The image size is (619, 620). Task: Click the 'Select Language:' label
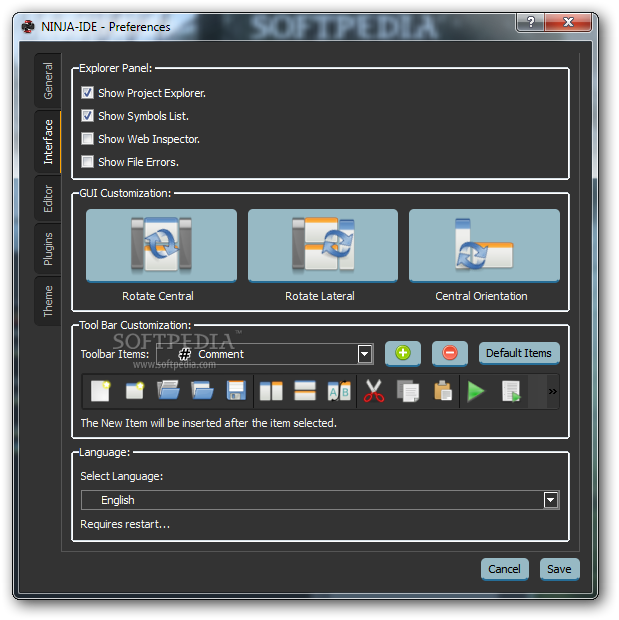[x=122, y=476]
